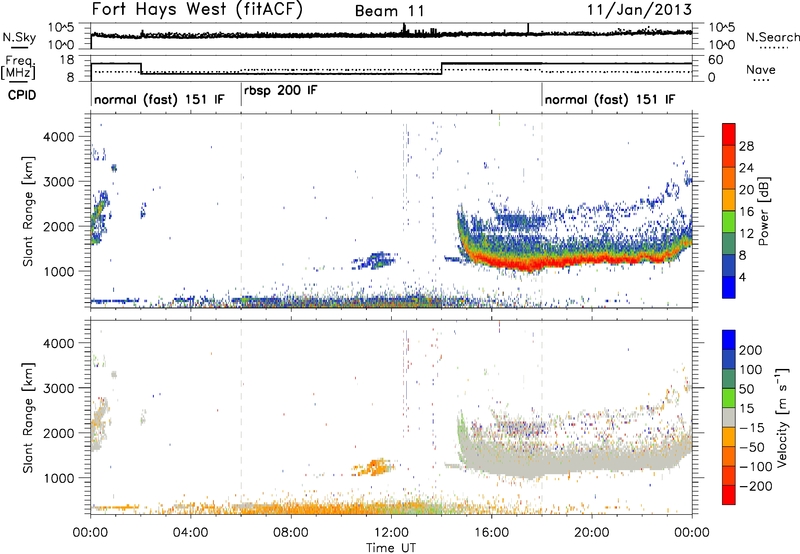Click the '20:00' time tick label
The height and width of the screenshot is (554, 800).
coord(592,533)
